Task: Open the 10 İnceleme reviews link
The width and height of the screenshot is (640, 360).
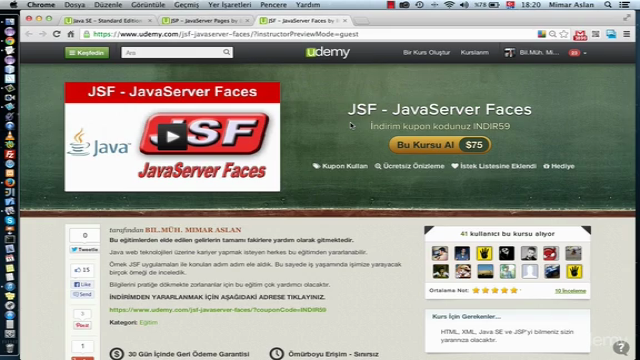Action: [x=570, y=291]
